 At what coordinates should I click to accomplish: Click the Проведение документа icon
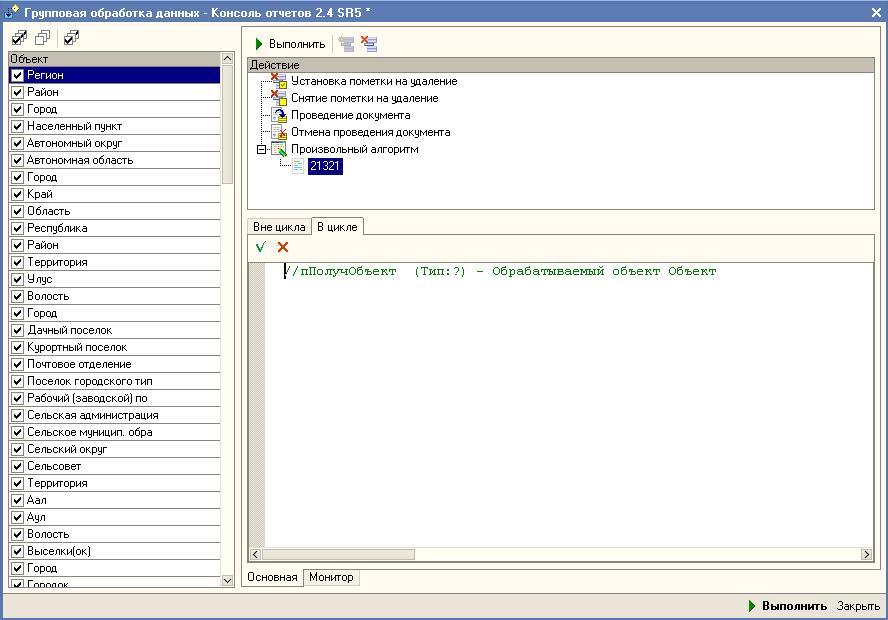tap(279, 115)
